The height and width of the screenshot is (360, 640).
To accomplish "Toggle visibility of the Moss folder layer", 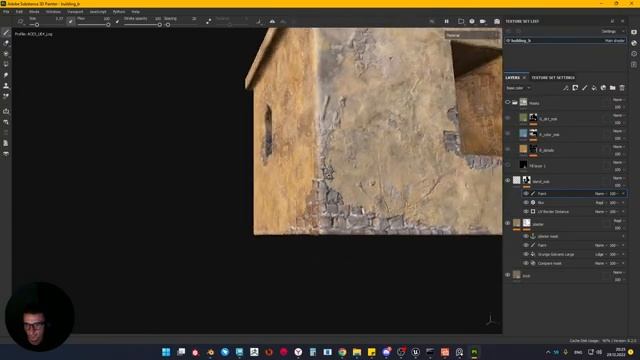I will 508,102.
